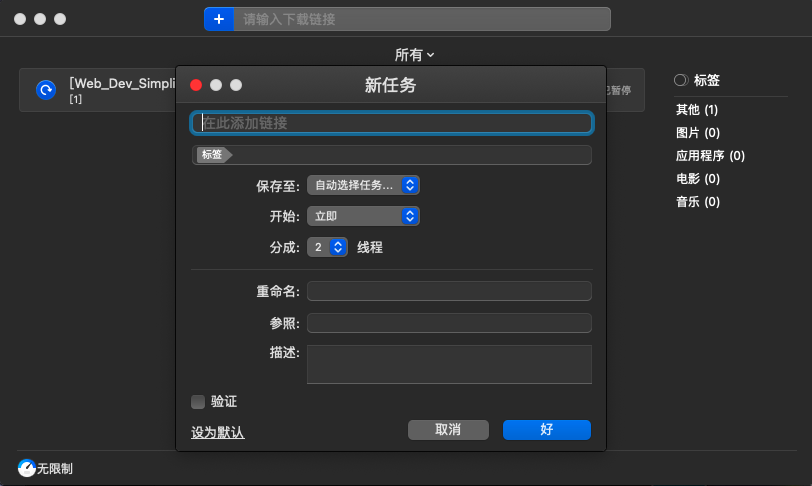Click the 请输入下载链接 top bar field
Image resolution: width=812 pixels, height=486 pixels.
tap(422, 19)
